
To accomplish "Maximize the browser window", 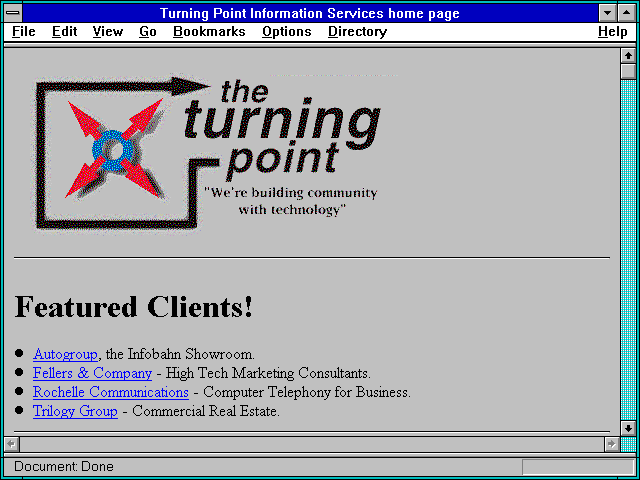I will point(627,13).
